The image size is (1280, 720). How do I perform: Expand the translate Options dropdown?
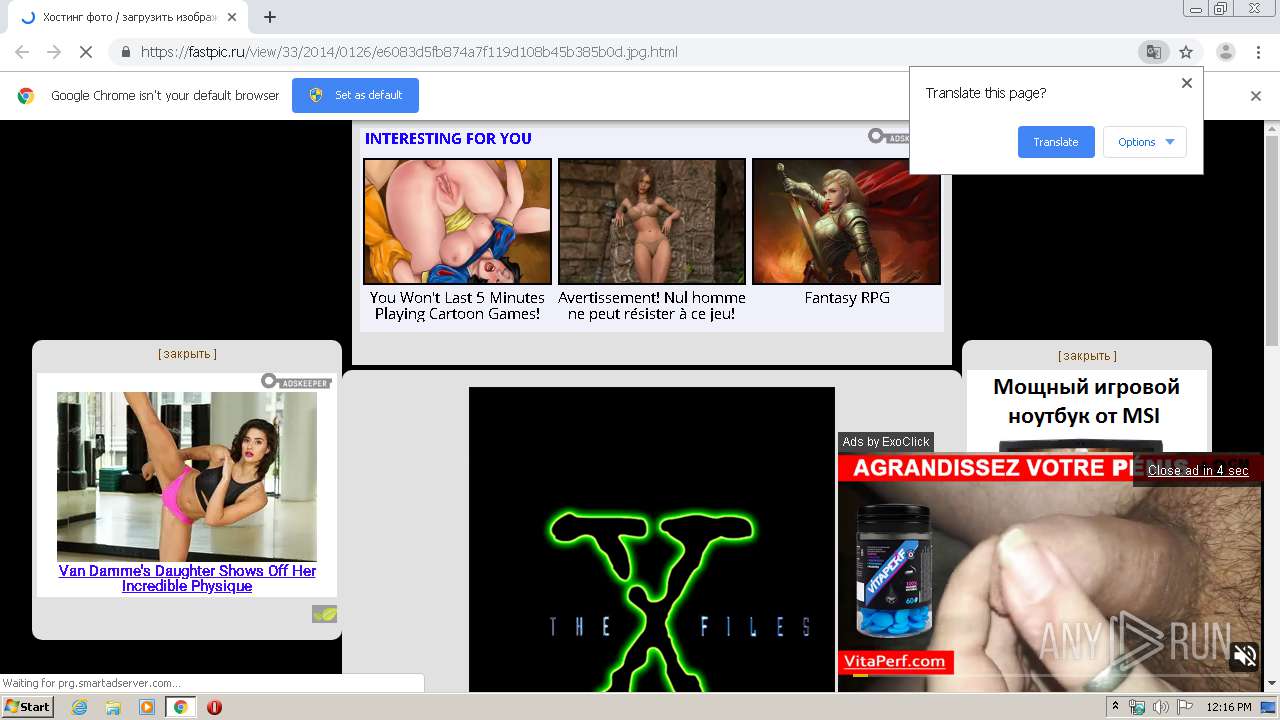coord(1145,142)
